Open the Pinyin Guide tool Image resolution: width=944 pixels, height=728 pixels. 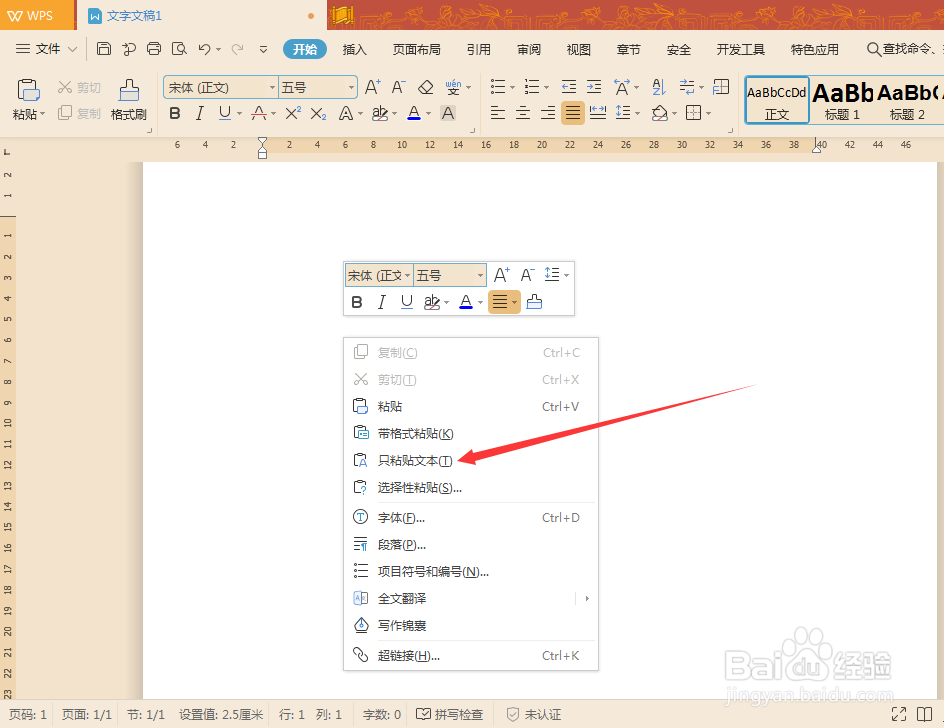tap(453, 87)
